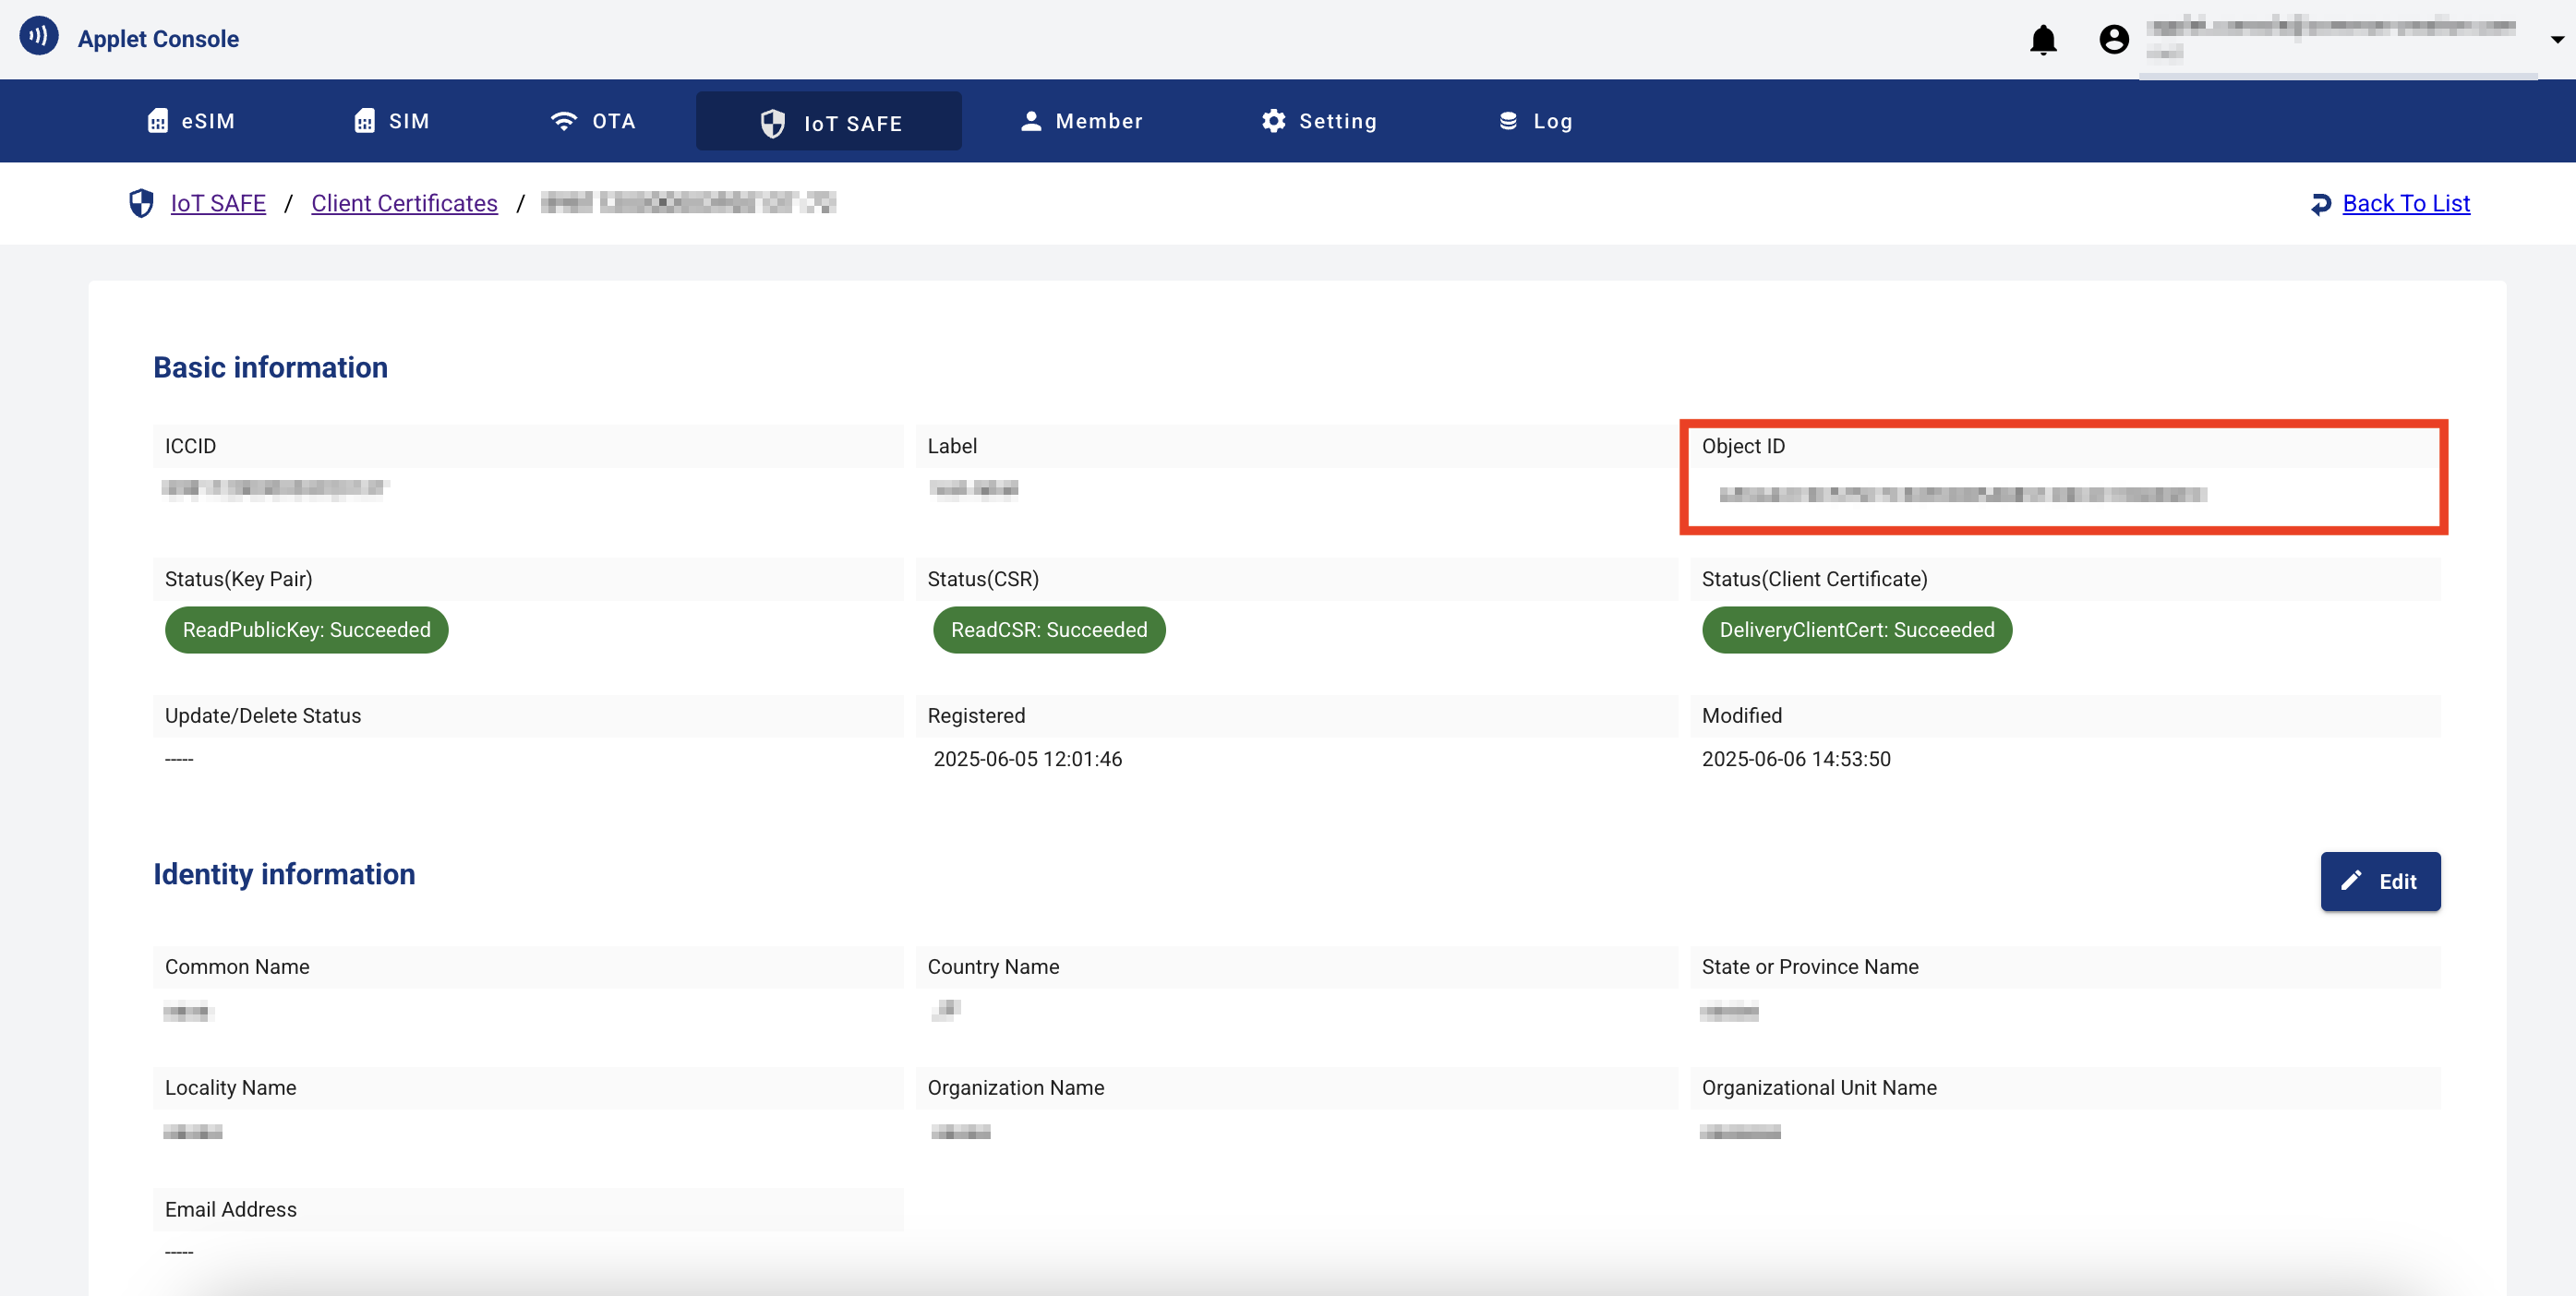Image resolution: width=2576 pixels, height=1296 pixels.
Task: Click the Status(CSR) label
Action: tap(983, 579)
